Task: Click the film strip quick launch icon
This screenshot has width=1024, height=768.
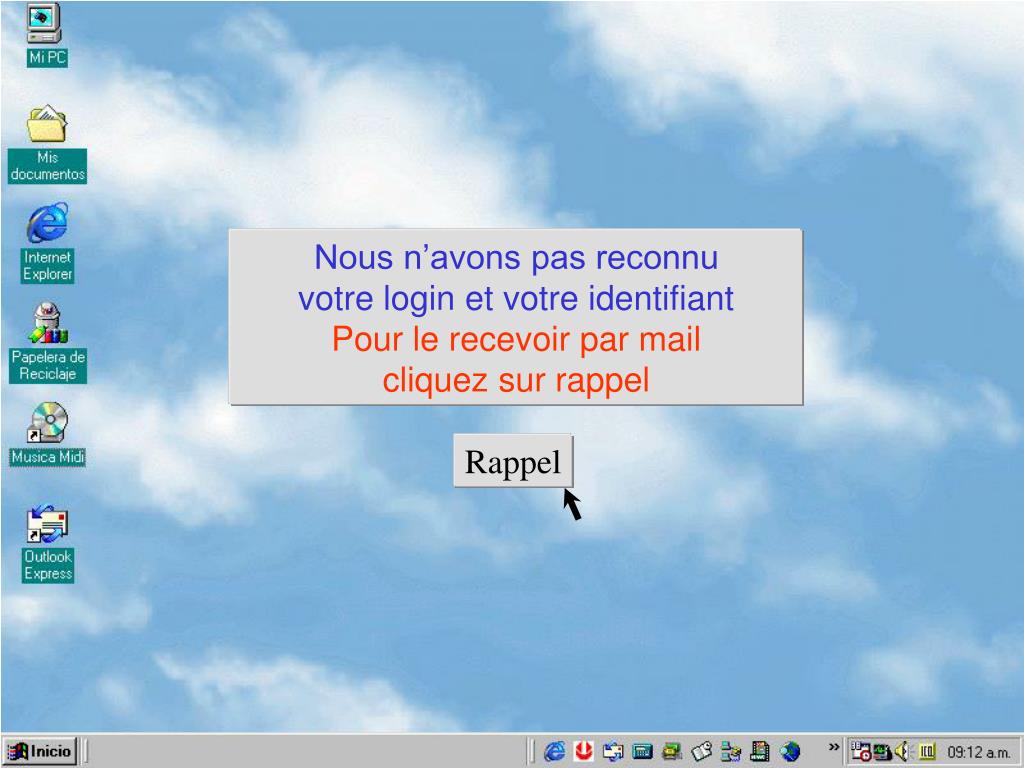Action: 760,752
